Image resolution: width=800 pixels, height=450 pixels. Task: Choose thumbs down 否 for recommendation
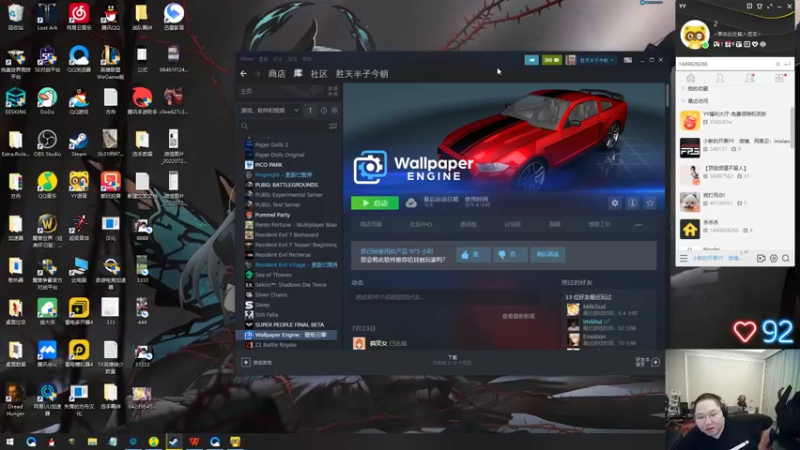[x=510, y=254]
